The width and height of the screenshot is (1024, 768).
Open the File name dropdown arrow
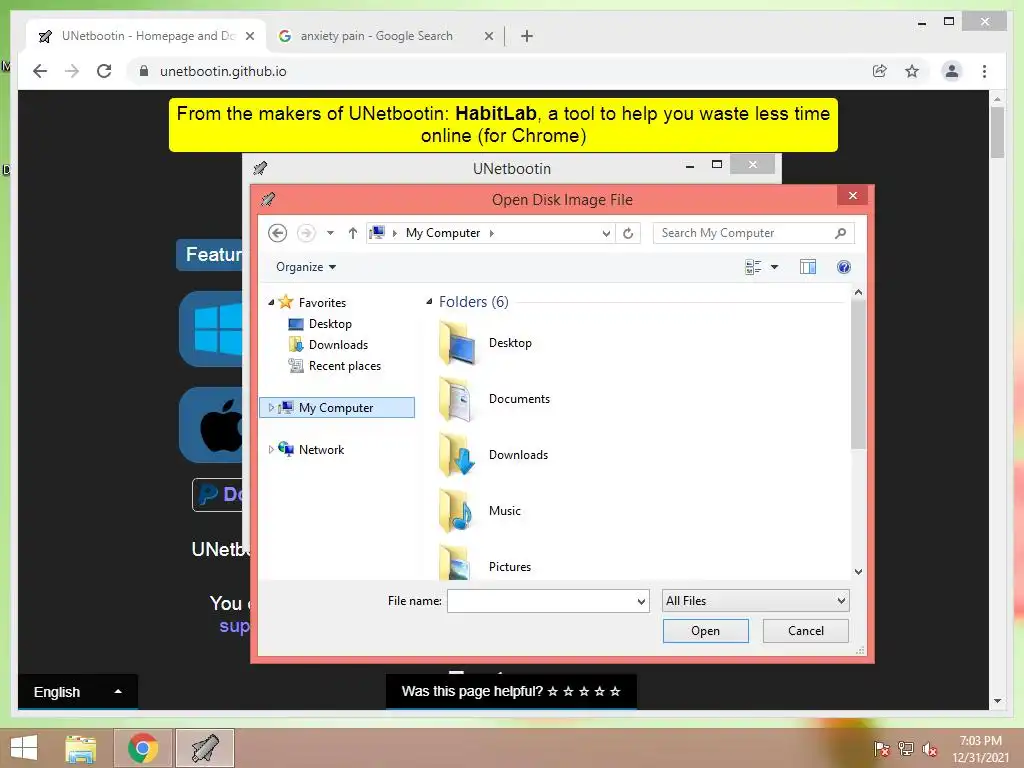tap(641, 601)
